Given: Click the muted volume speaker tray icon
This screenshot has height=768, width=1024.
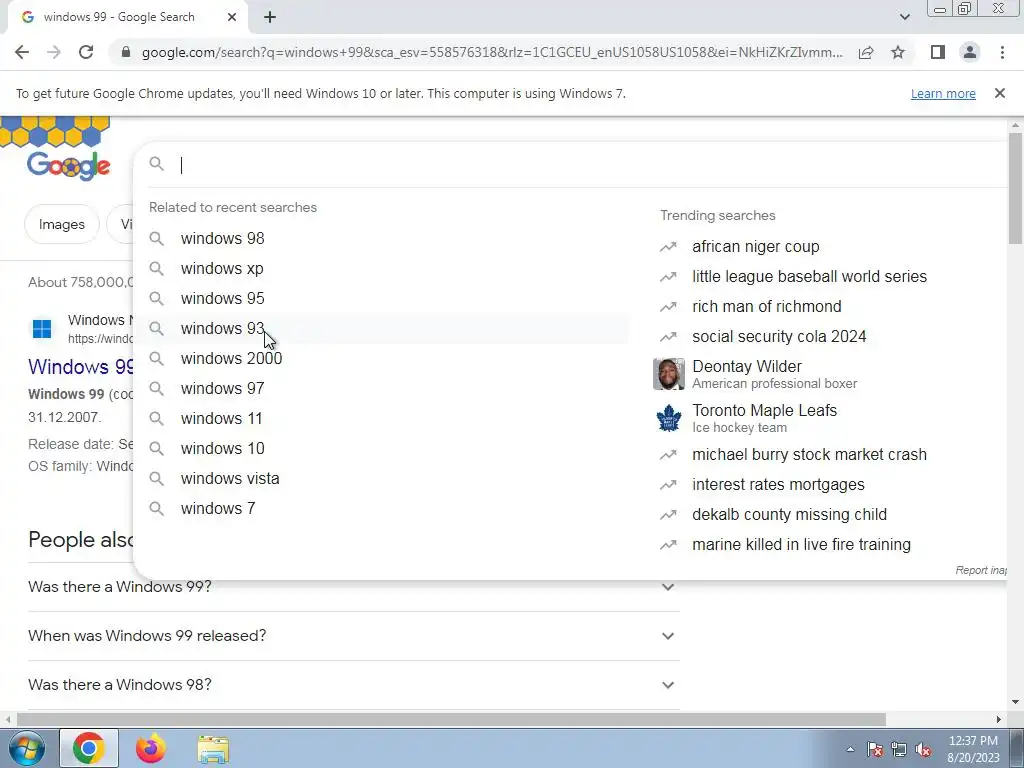Looking at the screenshot, I should [923, 750].
